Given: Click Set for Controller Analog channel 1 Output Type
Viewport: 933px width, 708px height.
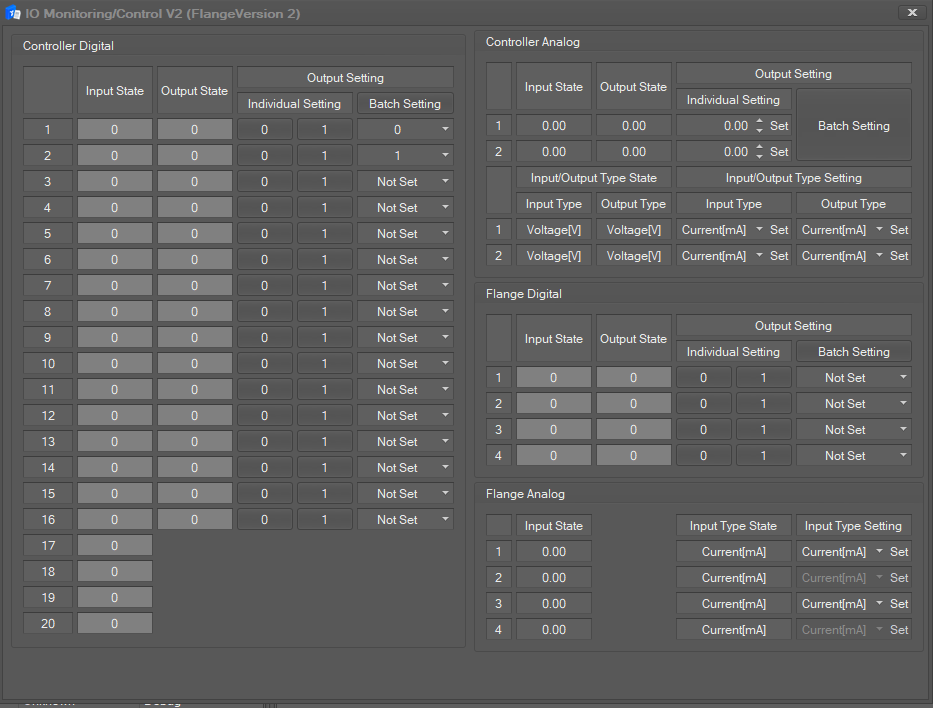Looking at the screenshot, I should pyautogui.click(x=899, y=230).
